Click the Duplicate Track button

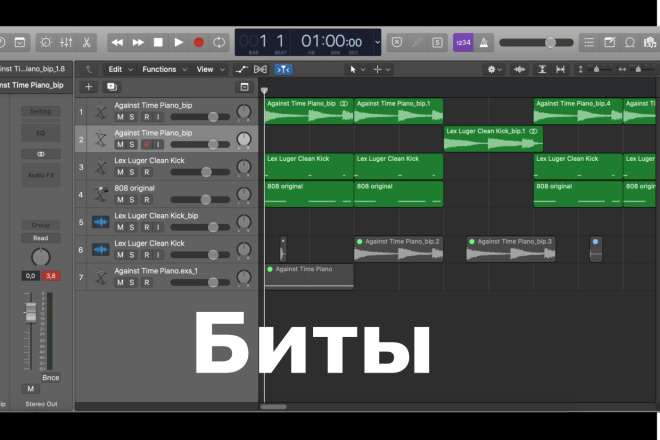tap(112, 87)
